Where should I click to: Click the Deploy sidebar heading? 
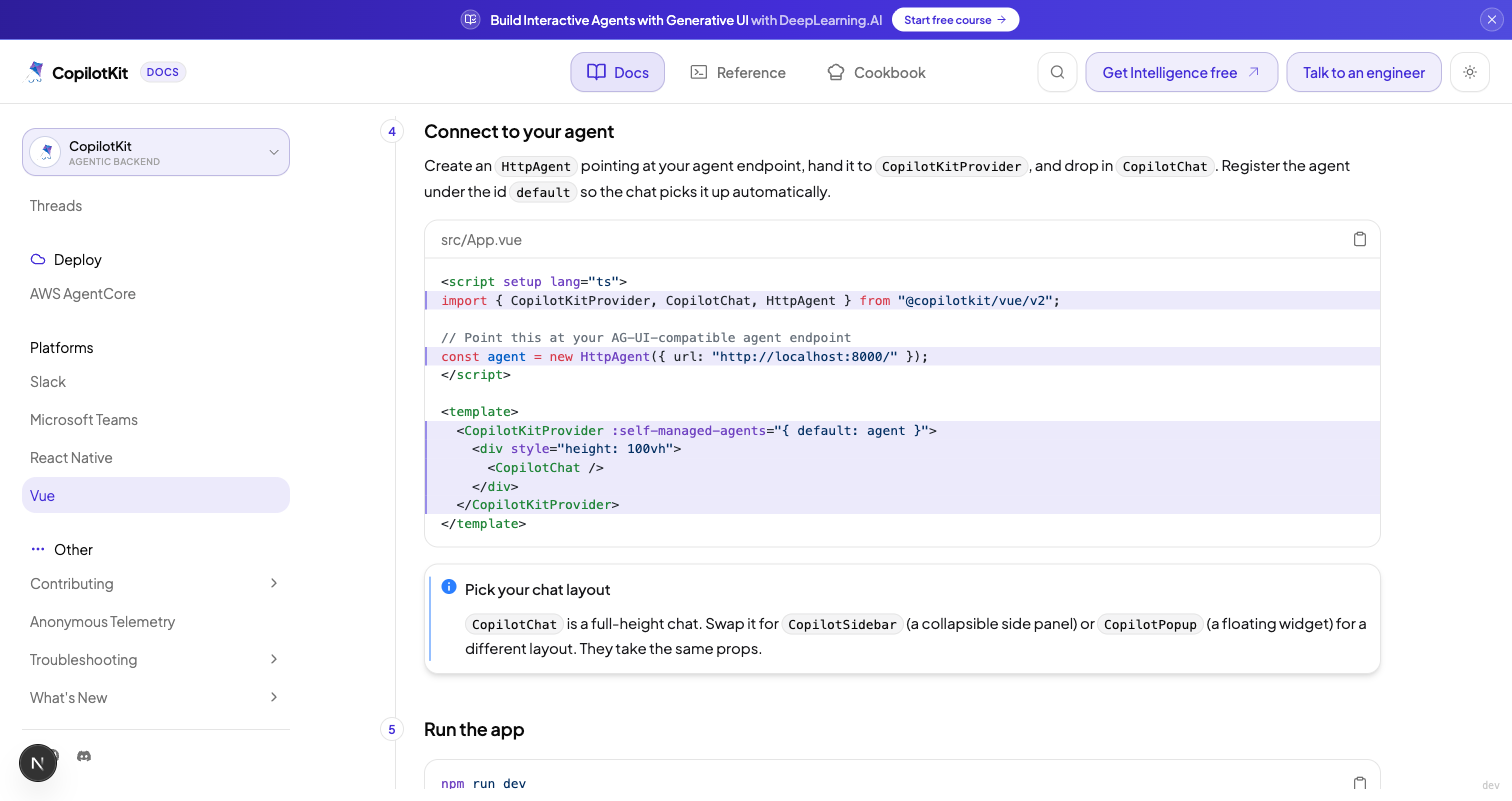click(78, 260)
